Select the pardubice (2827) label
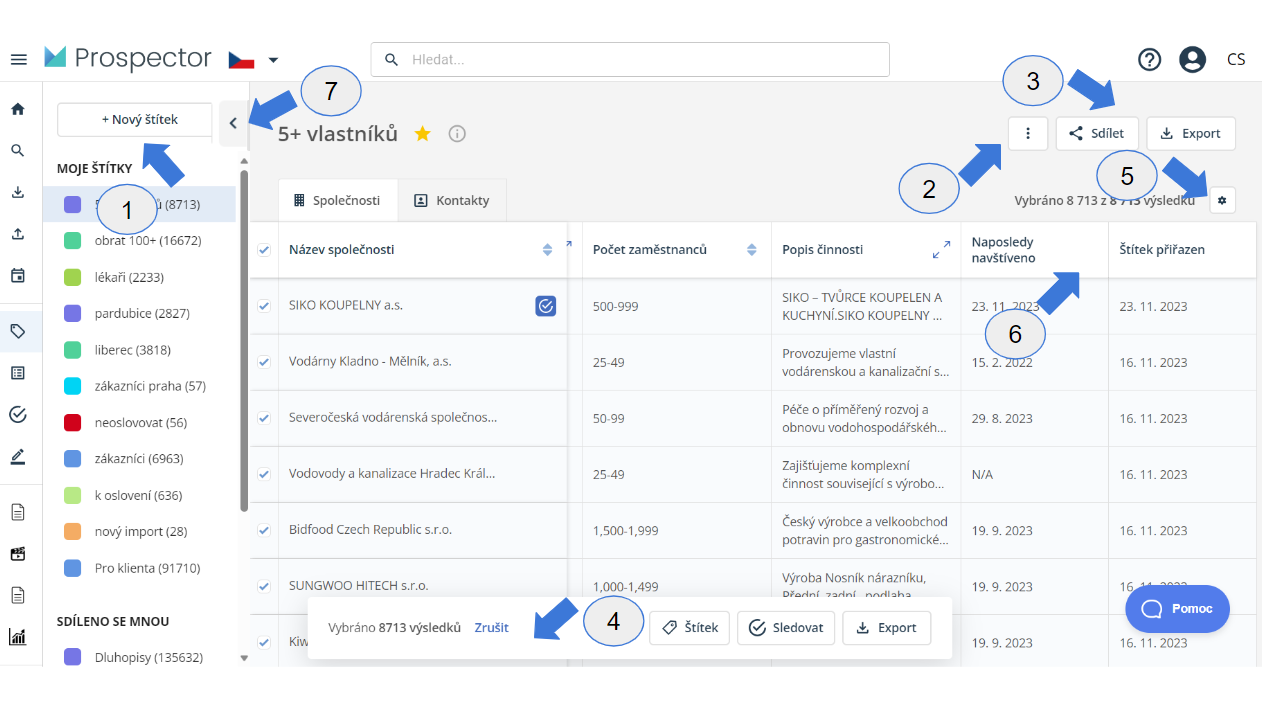The width and height of the screenshot is (1262, 702). pos(140,313)
